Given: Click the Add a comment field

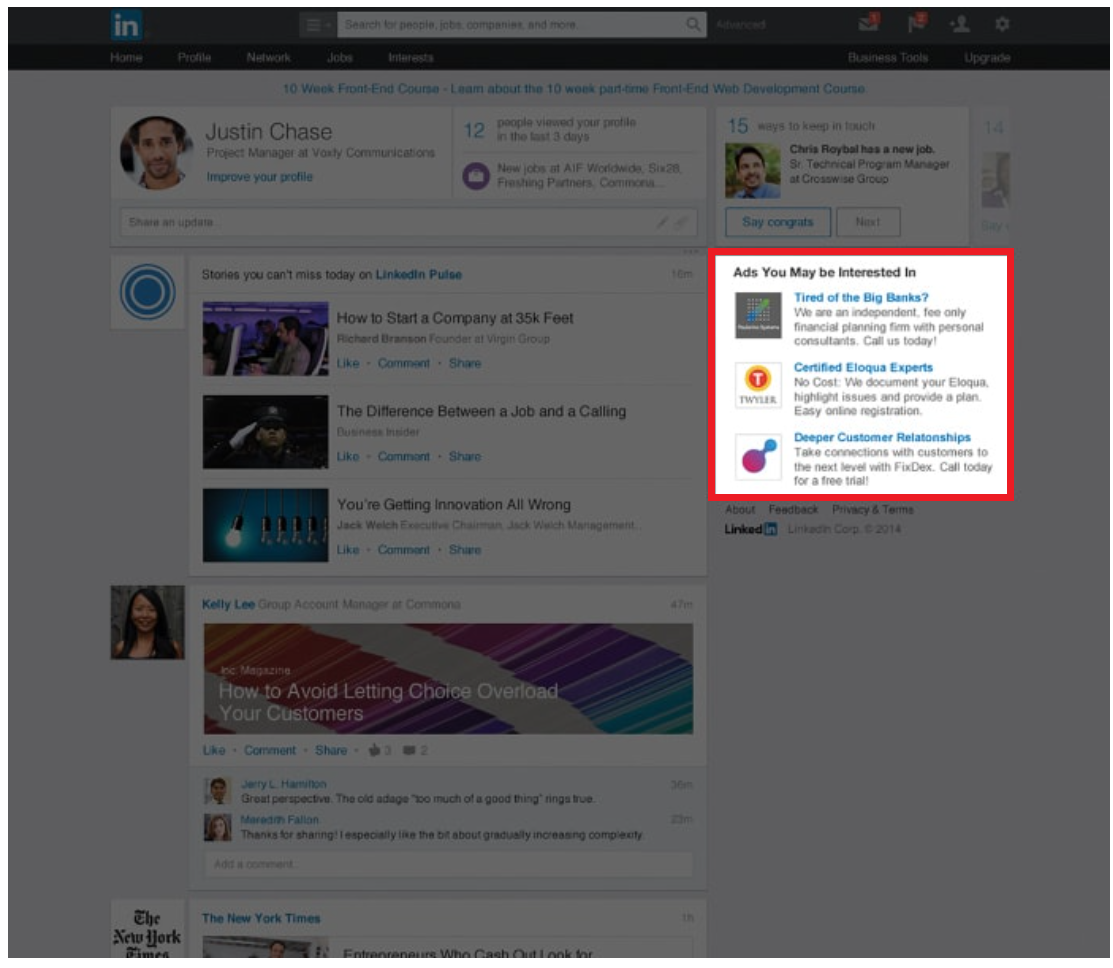Looking at the screenshot, I should [448, 864].
